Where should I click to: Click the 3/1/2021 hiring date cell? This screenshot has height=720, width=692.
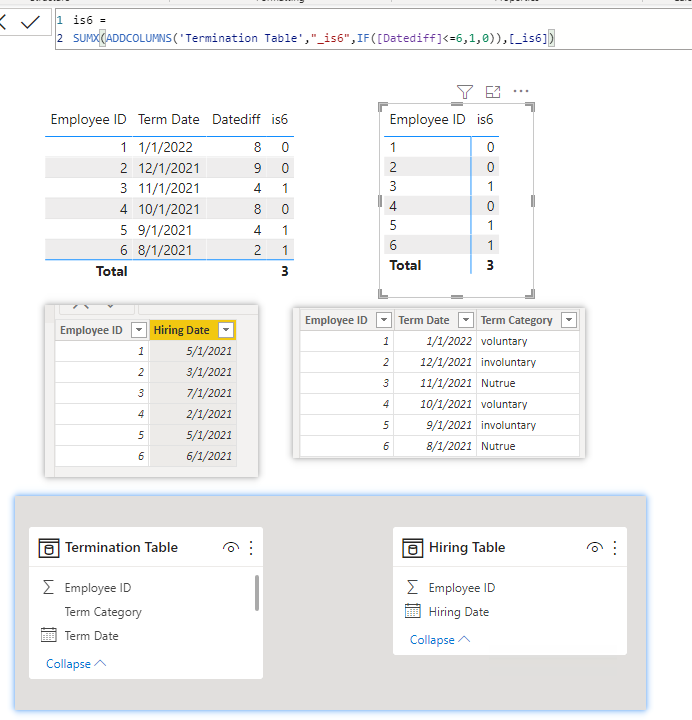coord(193,372)
